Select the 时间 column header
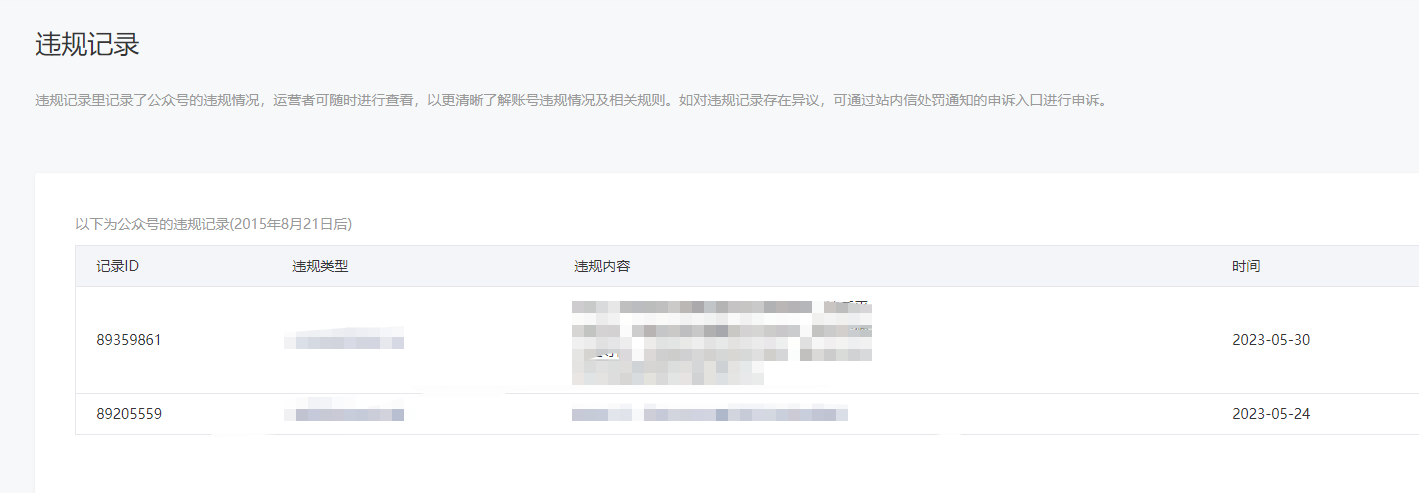1419x493 pixels. [x=1246, y=266]
